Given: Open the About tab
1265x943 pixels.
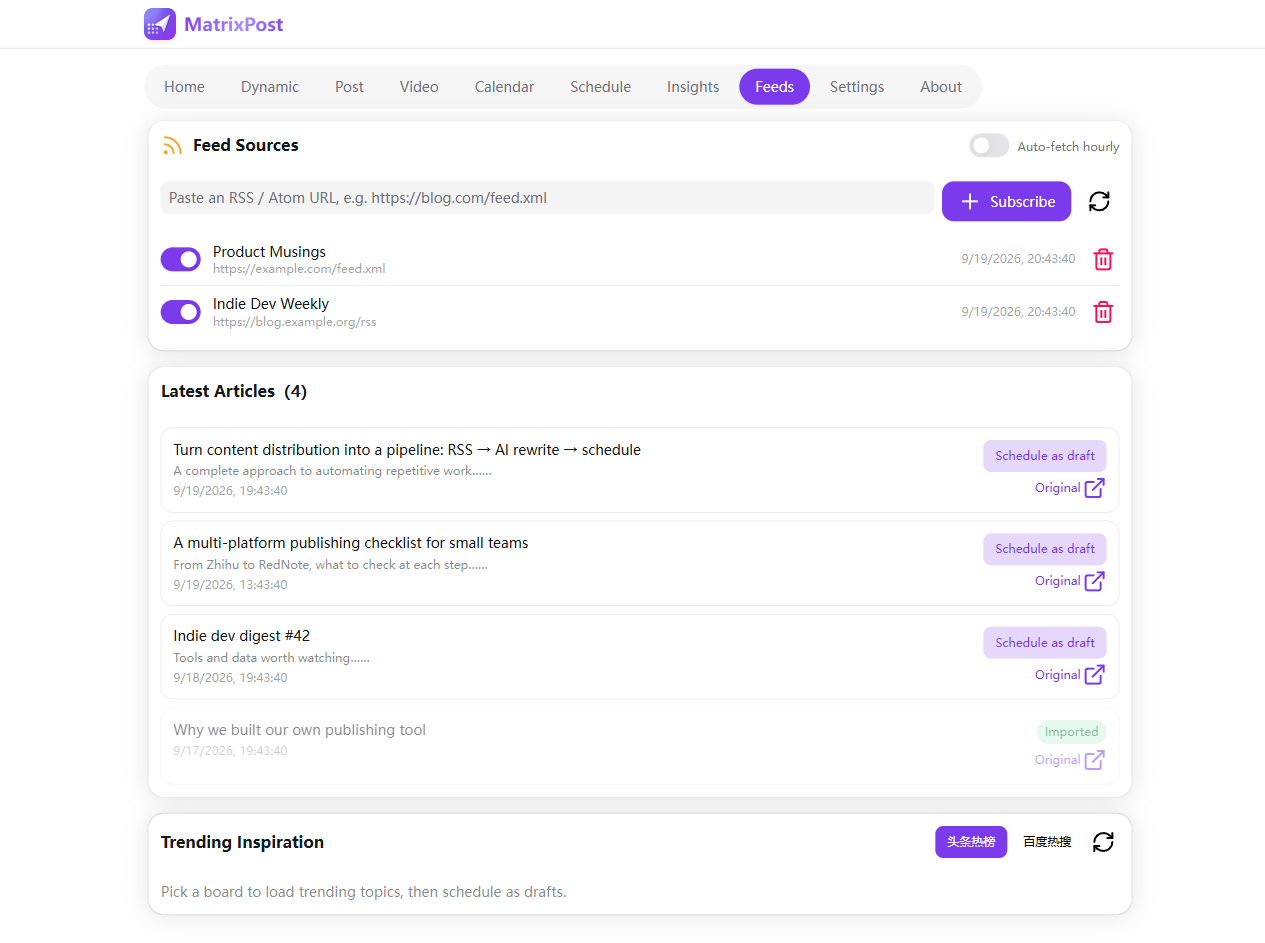Looking at the screenshot, I should 941,87.
